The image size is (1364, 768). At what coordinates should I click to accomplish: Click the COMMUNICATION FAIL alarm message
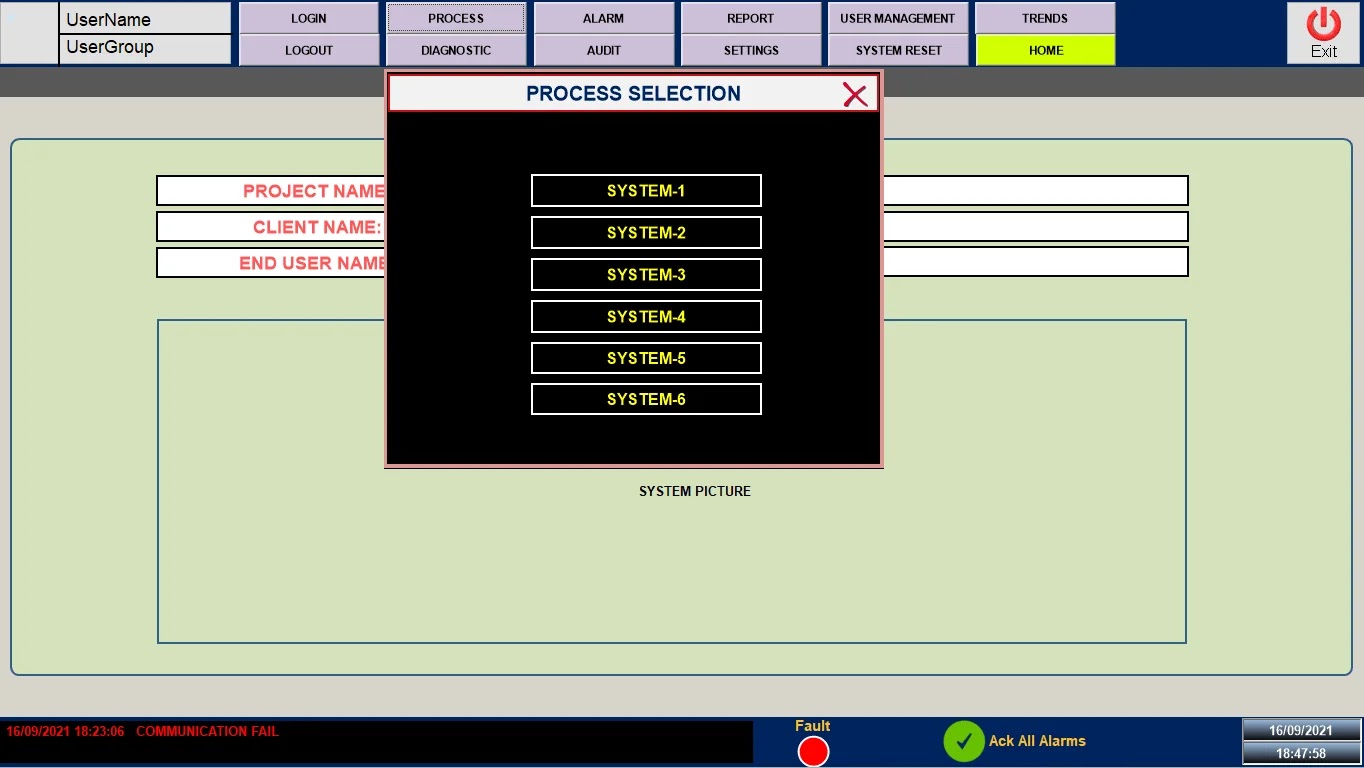click(207, 732)
